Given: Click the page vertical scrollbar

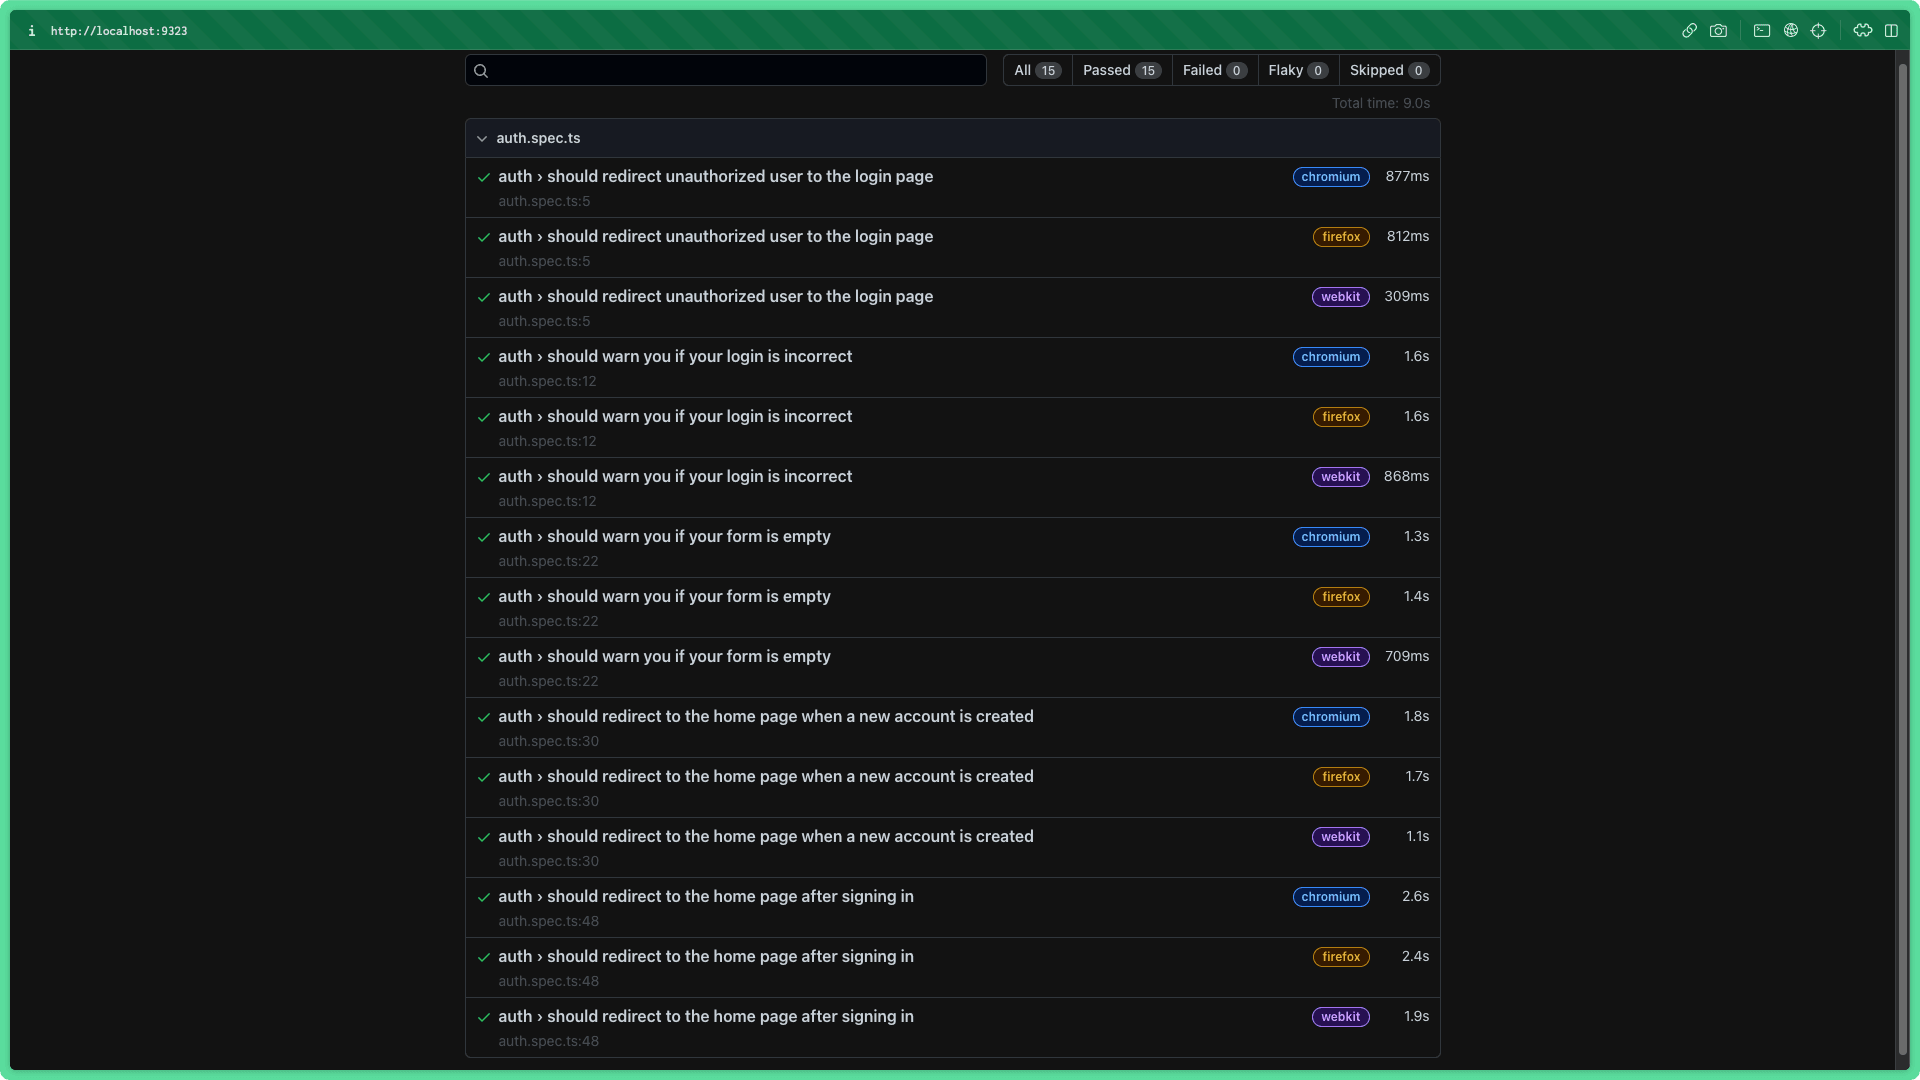Looking at the screenshot, I should tap(1902, 560).
